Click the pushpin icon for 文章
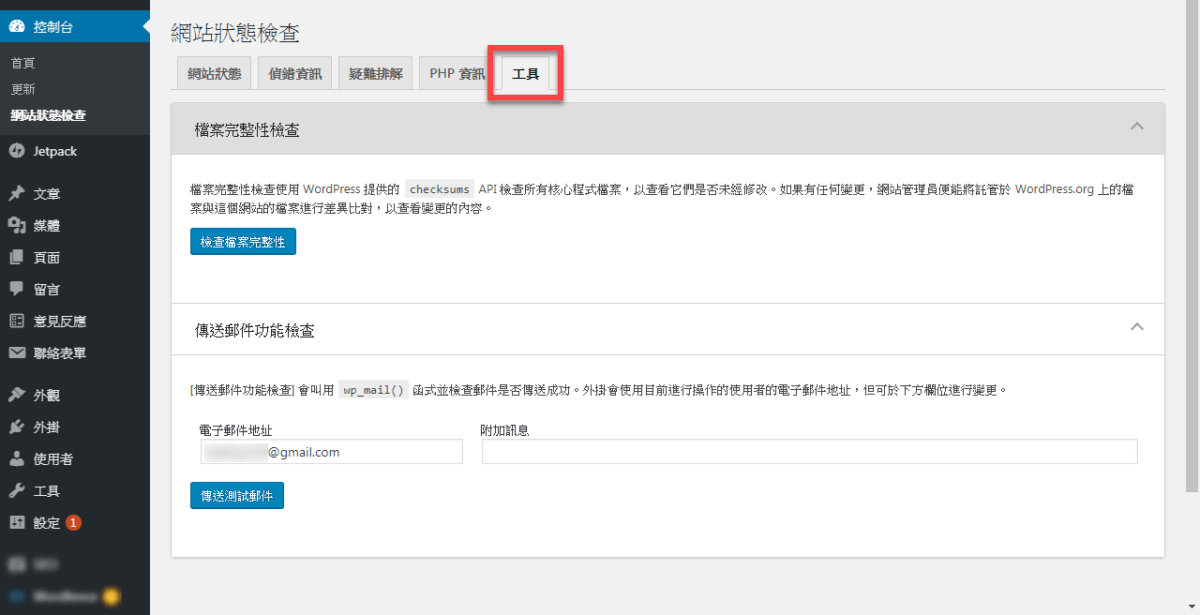 pos(17,194)
